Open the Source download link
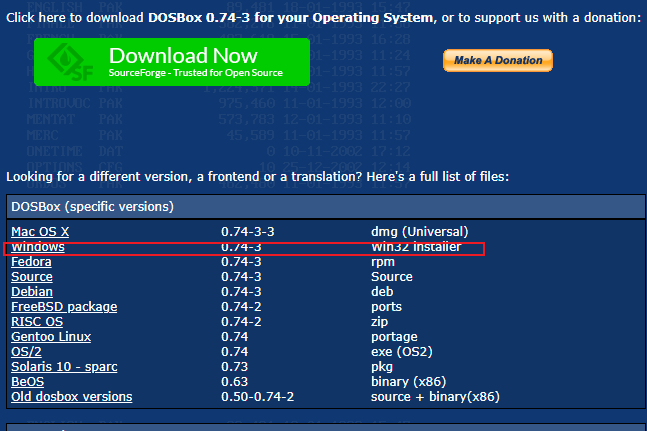Image resolution: width=647 pixels, height=431 pixels. pyautogui.click(x=32, y=276)
